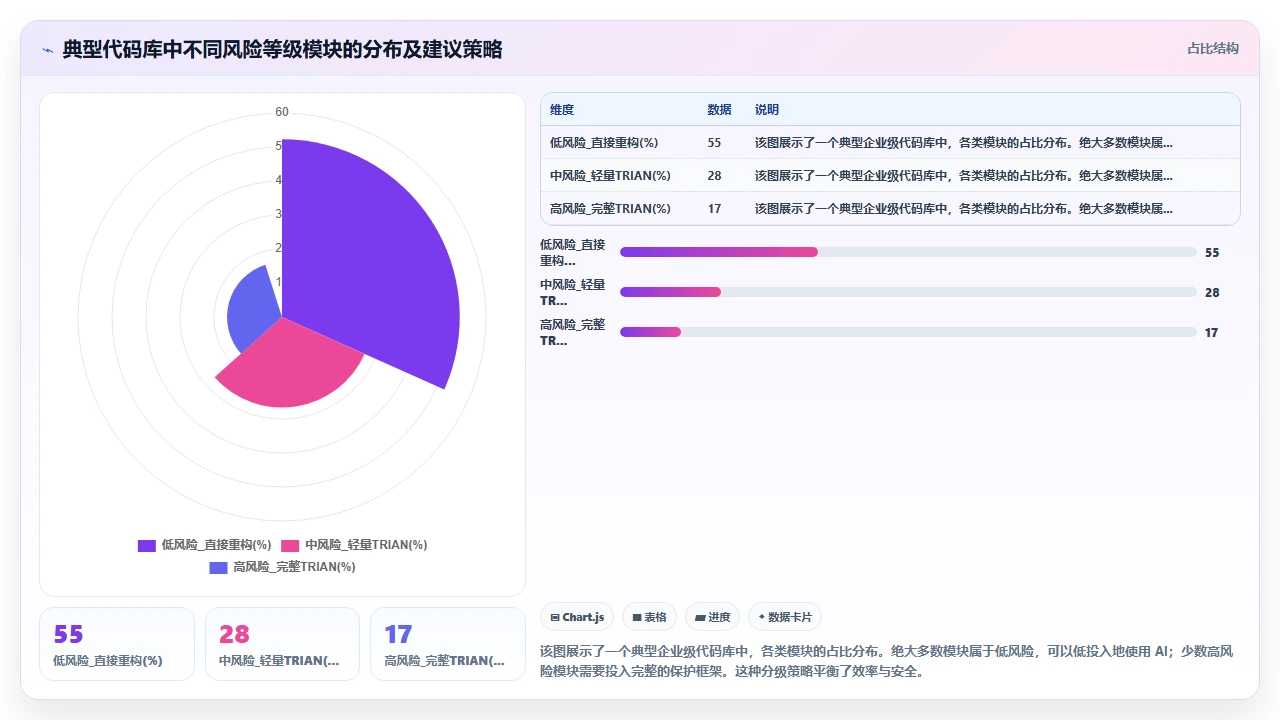
Task: Click the 60 radial axis label
Action: (282, 112)
